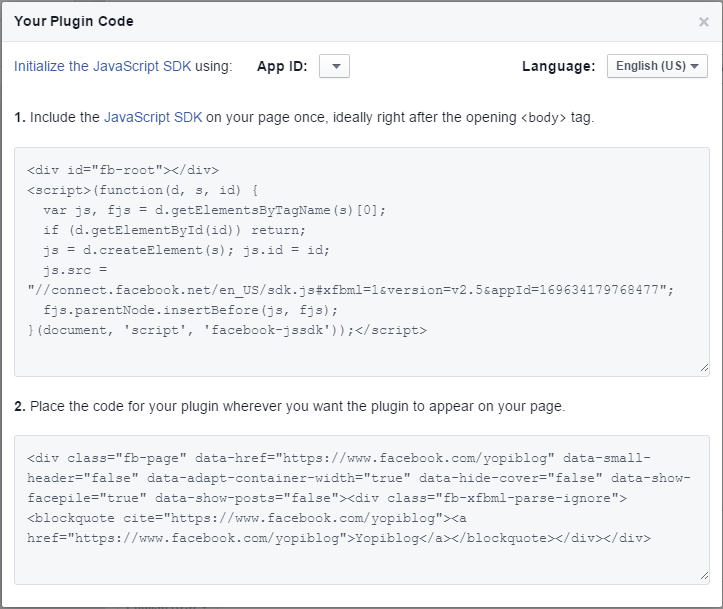This screenshot has width=723, height=609.
Task: Click the blockquote cite line in plugin code
Action: [247, 518]
